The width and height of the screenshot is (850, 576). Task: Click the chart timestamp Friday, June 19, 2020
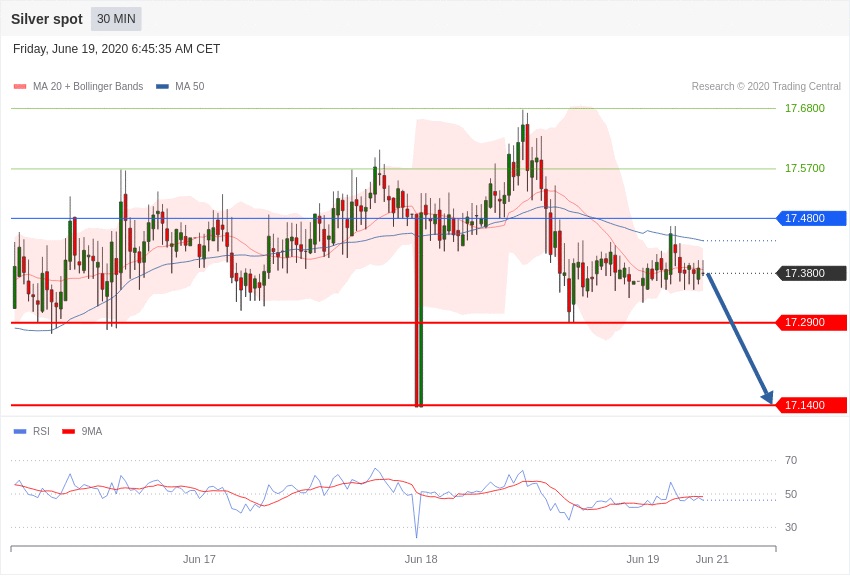point(116,49)
